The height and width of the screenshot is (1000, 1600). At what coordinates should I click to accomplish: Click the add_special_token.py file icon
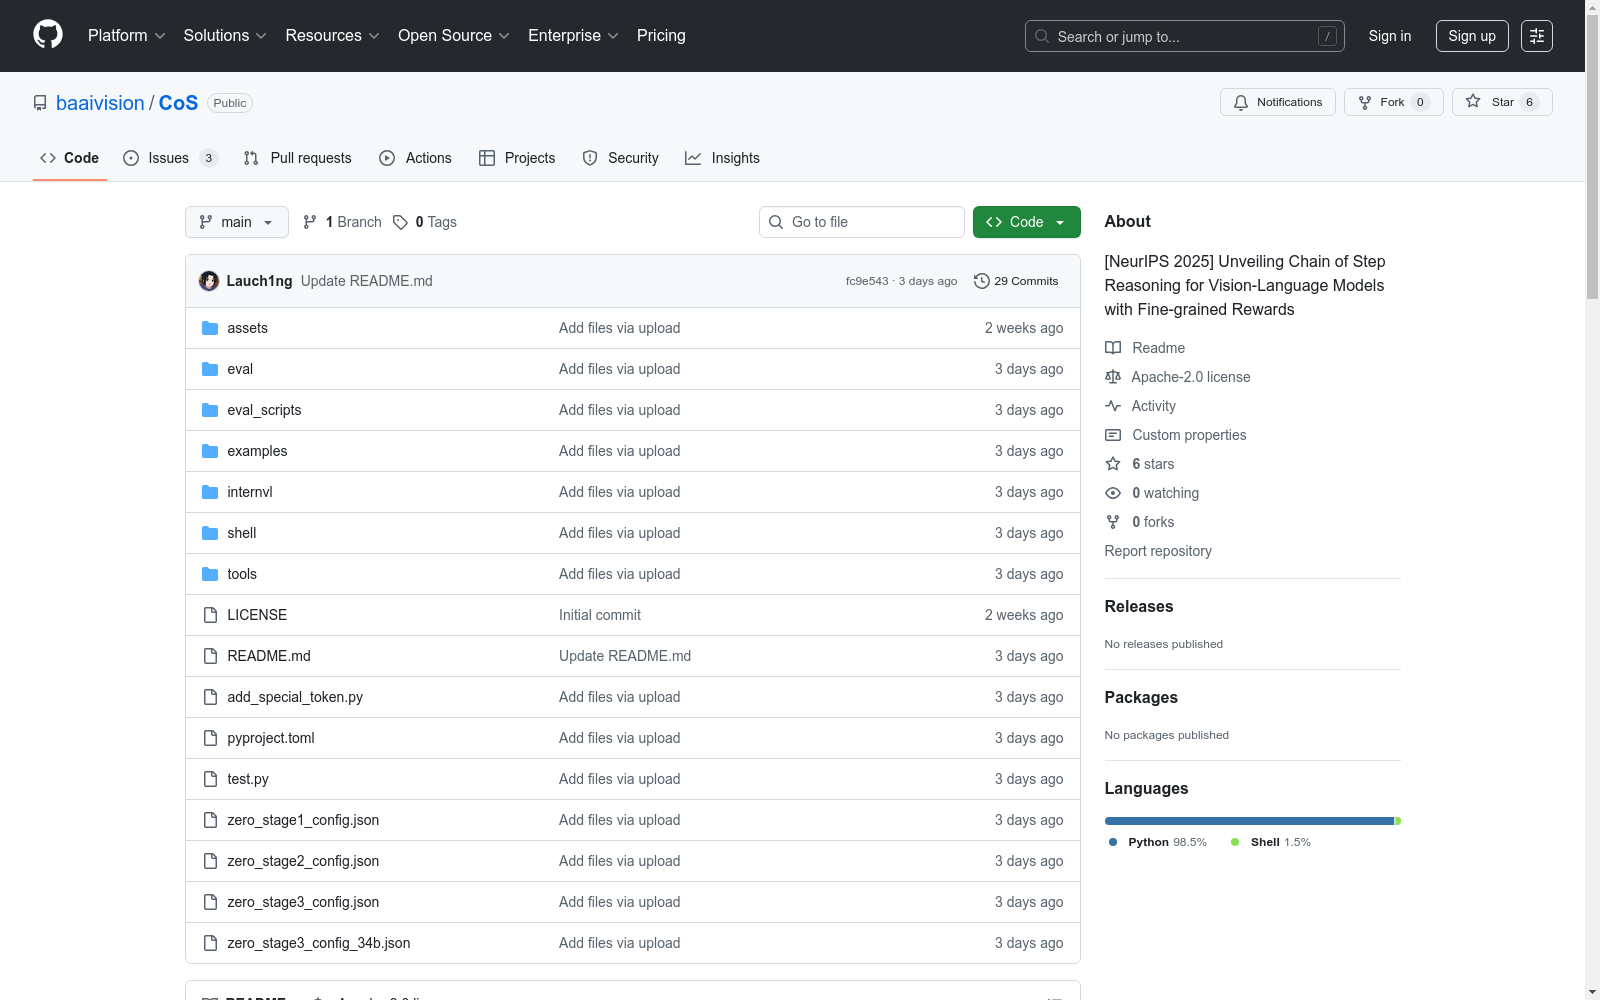[210, 697]
